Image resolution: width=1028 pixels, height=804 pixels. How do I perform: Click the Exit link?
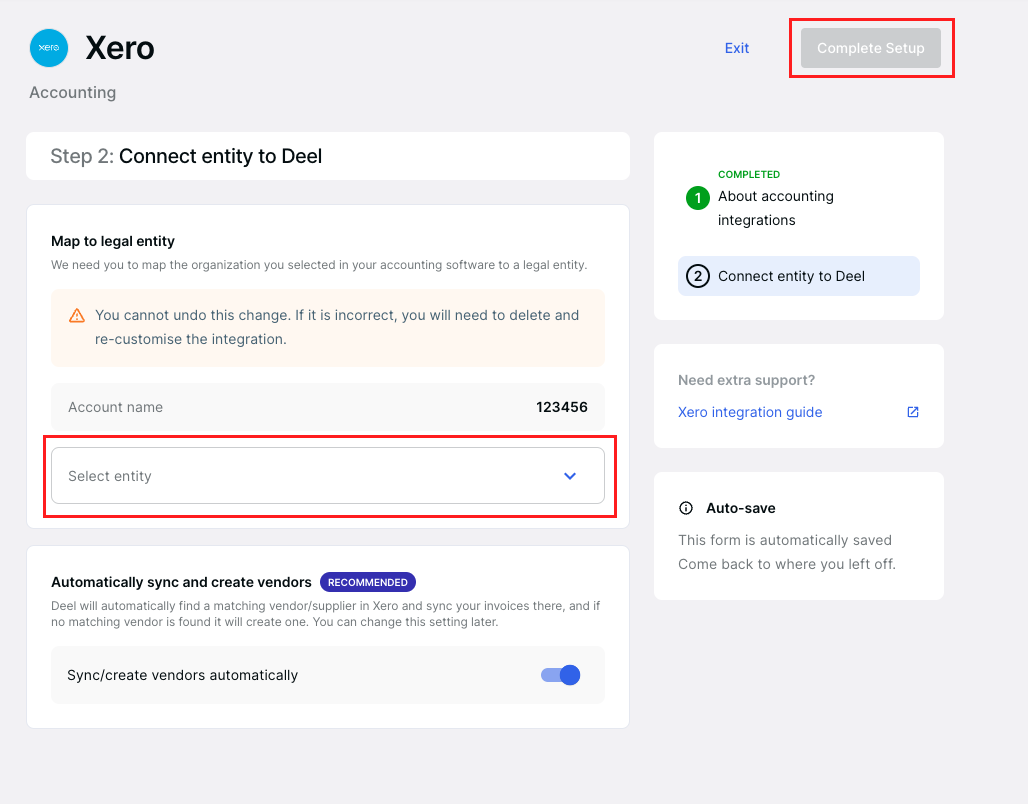coord(737,48)
